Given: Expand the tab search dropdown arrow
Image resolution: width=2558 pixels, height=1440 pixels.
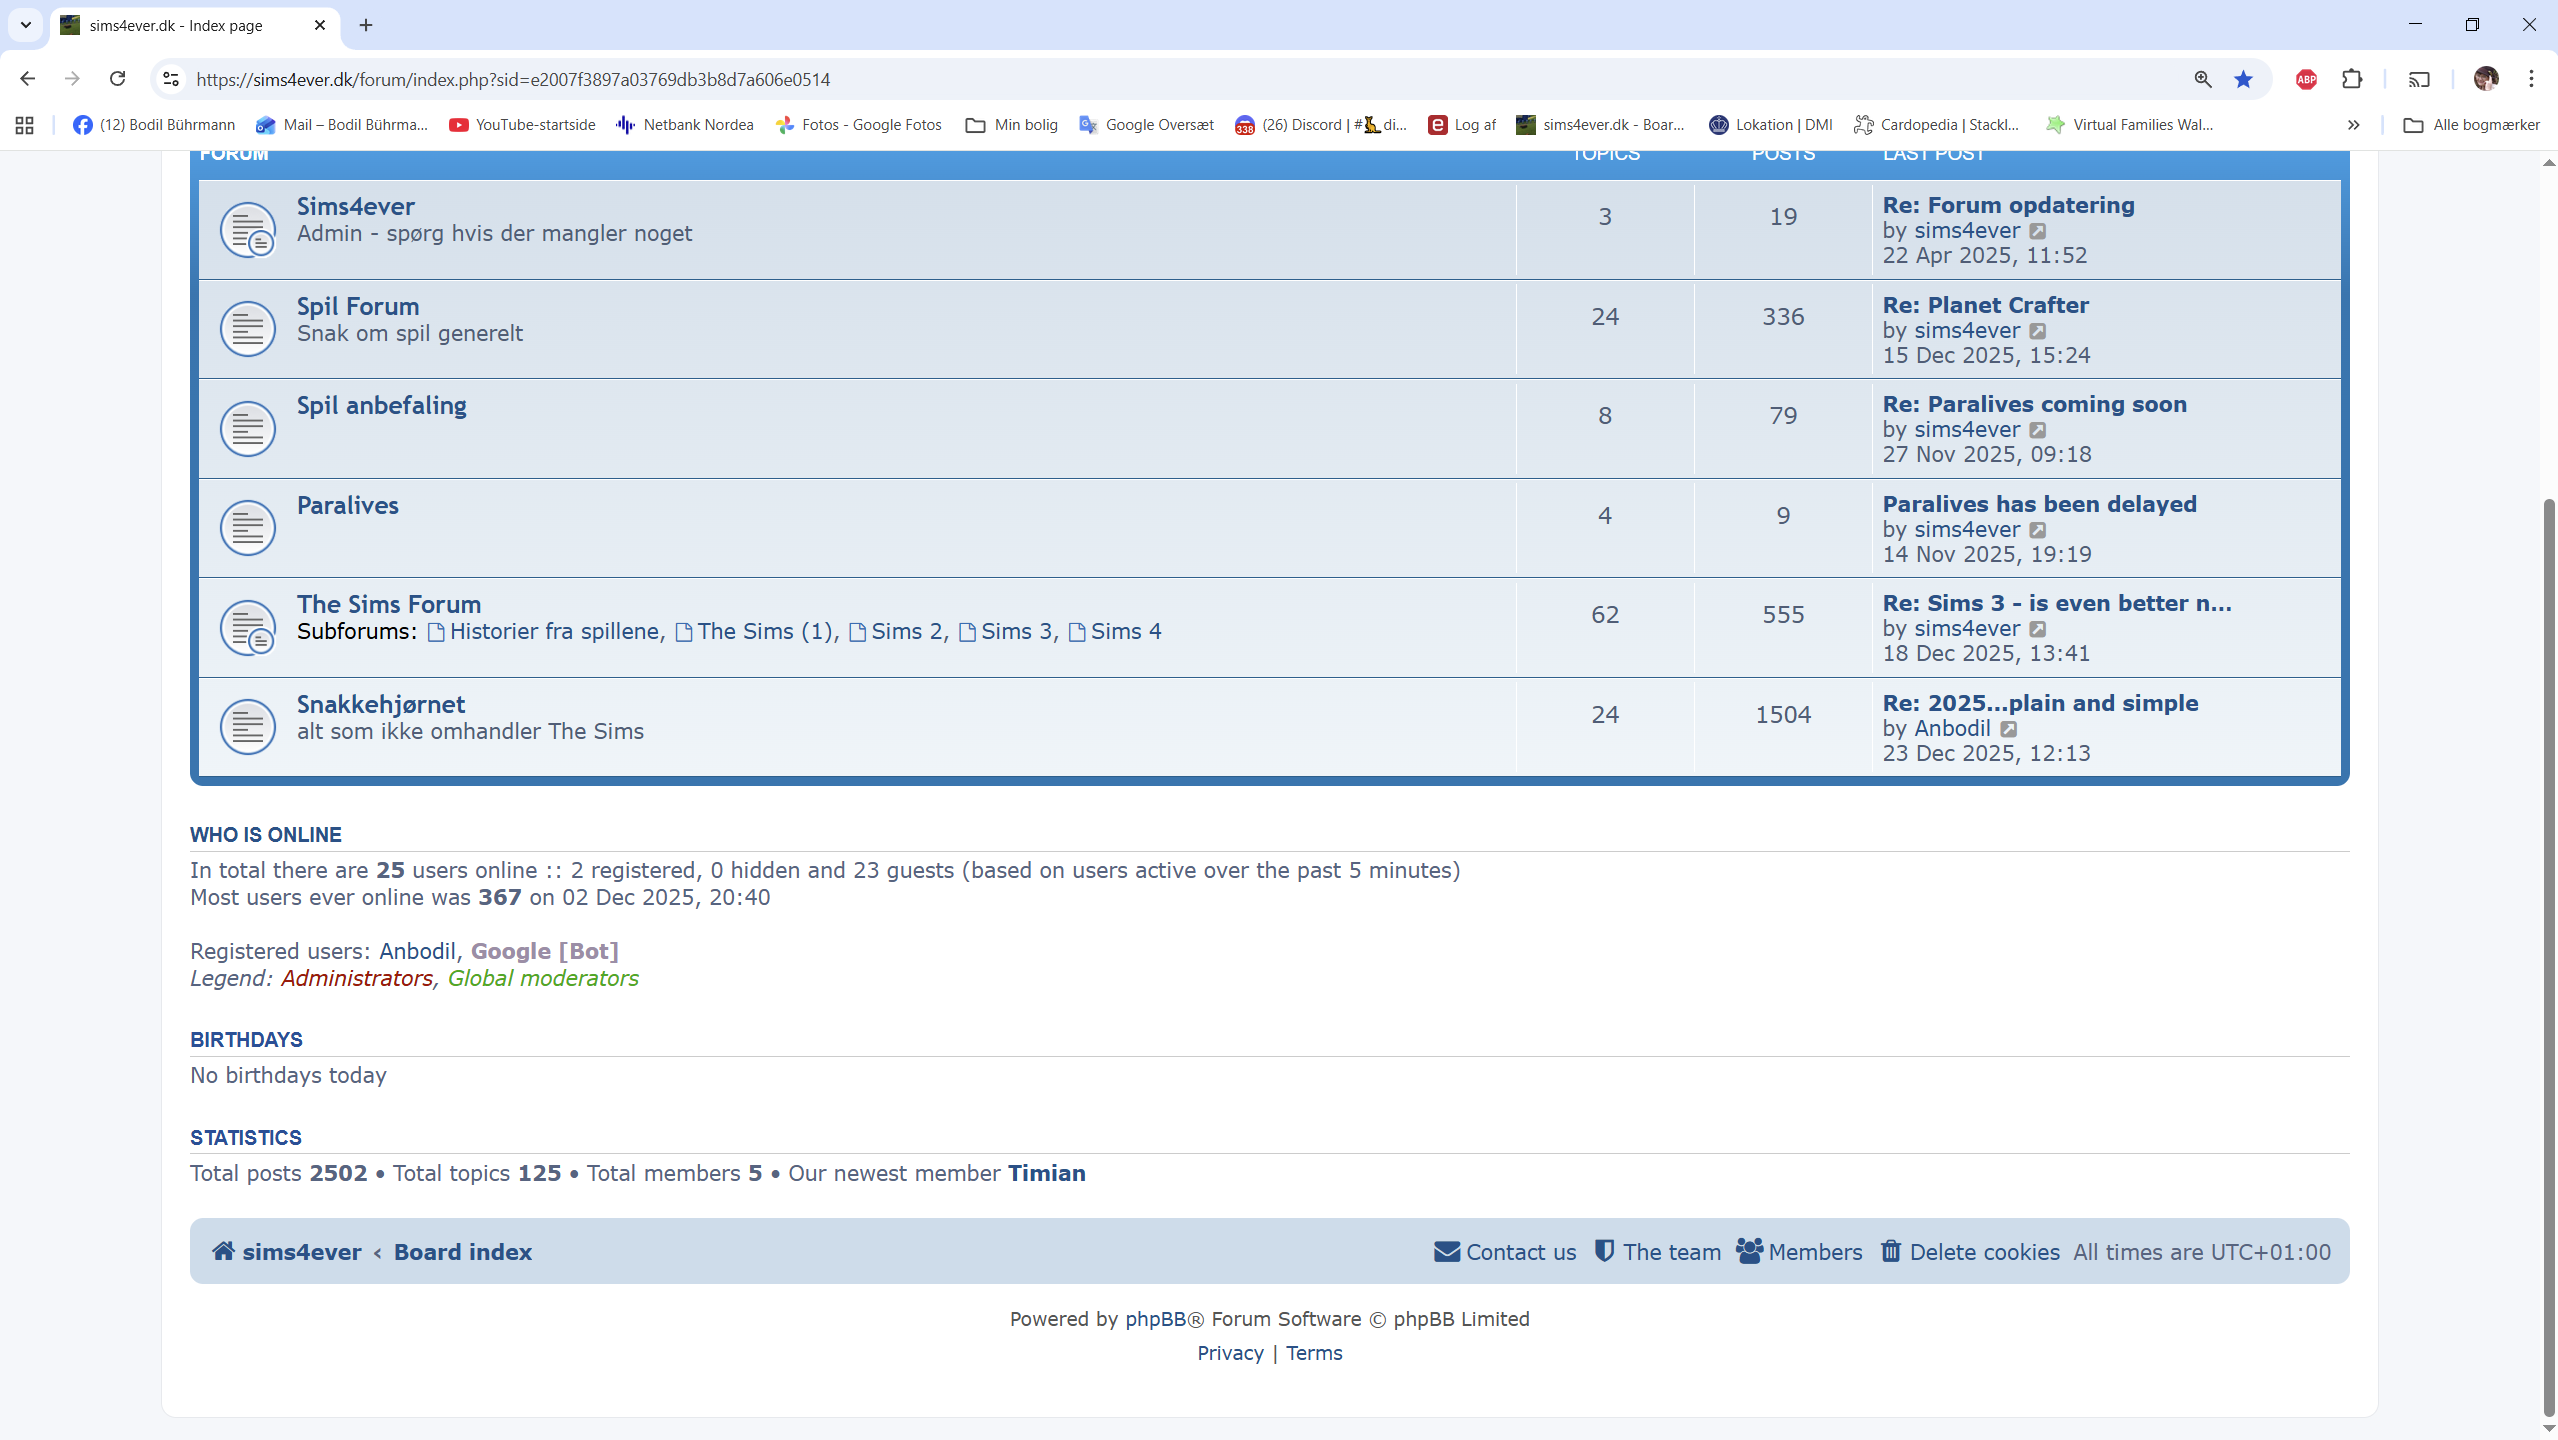Looking at the screenshot, I should (x=26, y=25).
